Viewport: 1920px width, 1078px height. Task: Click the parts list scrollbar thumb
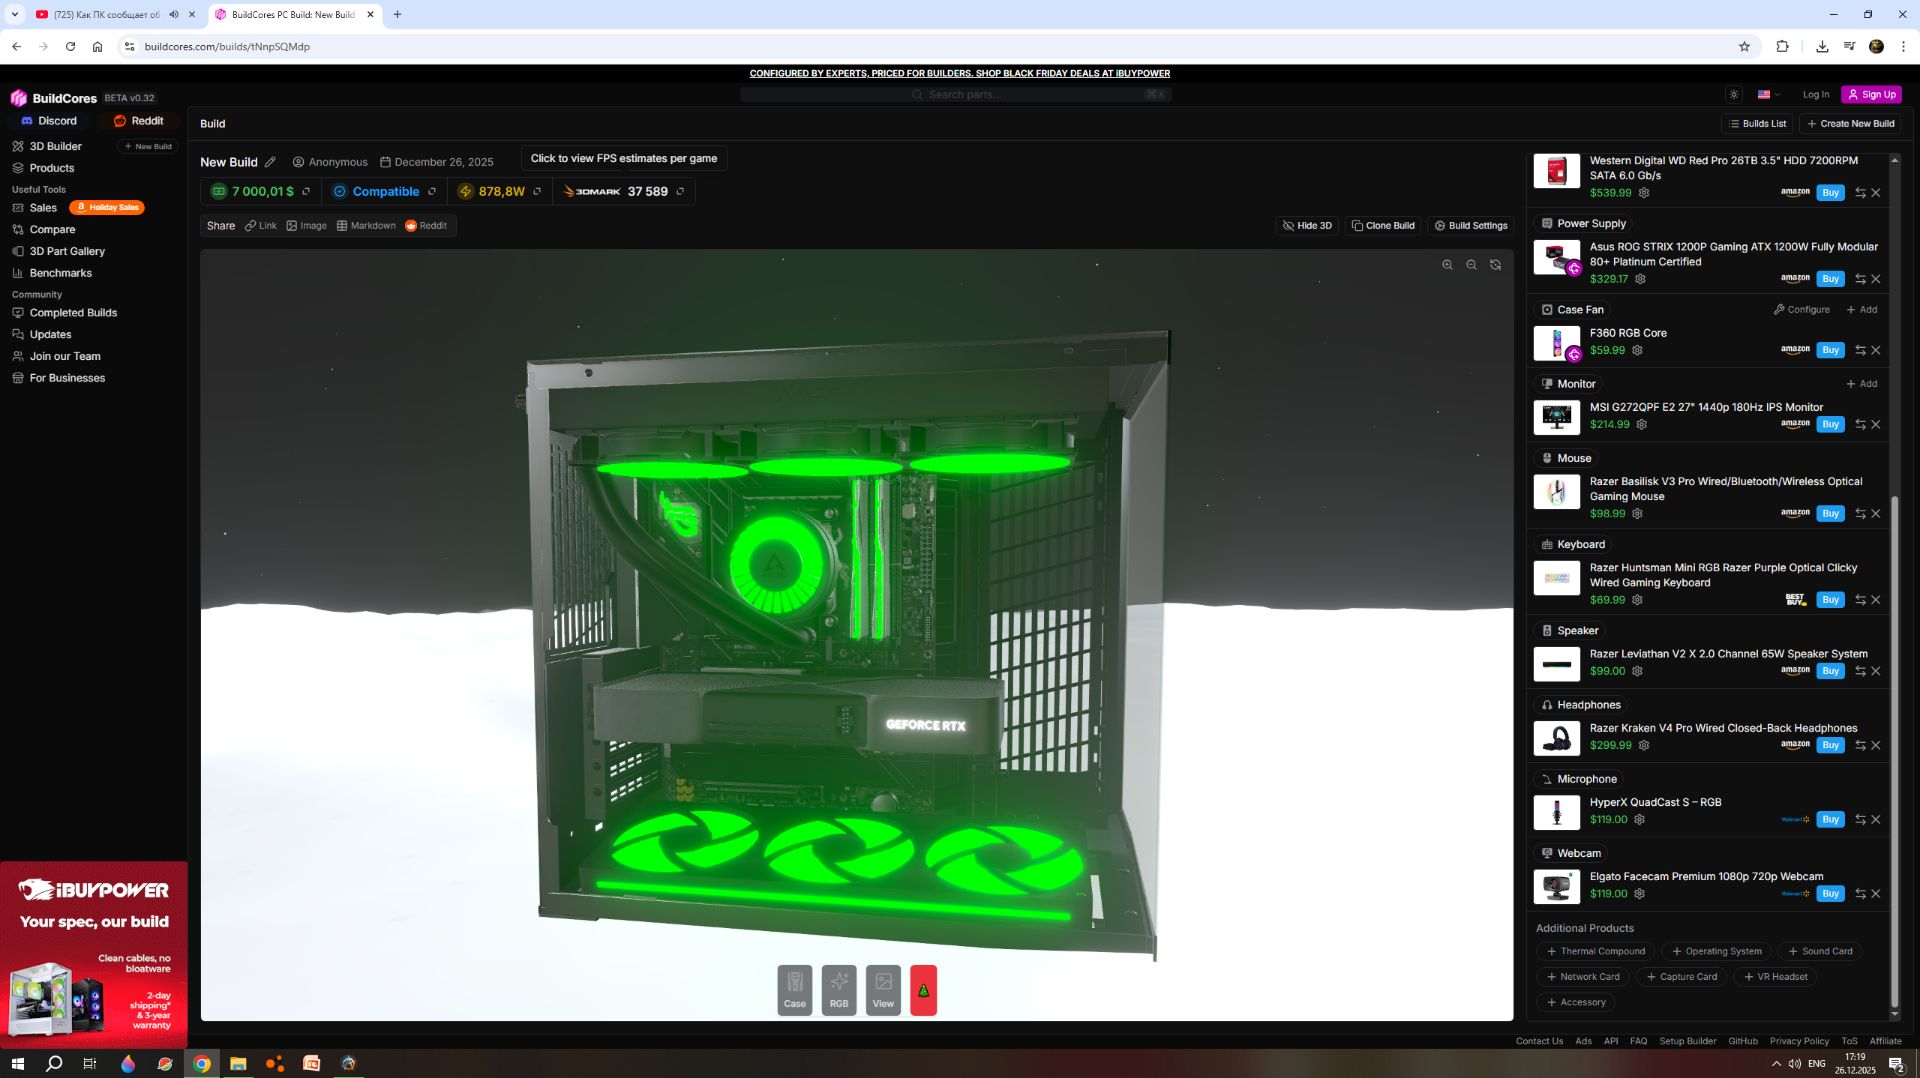click(x=1894, y=752)
